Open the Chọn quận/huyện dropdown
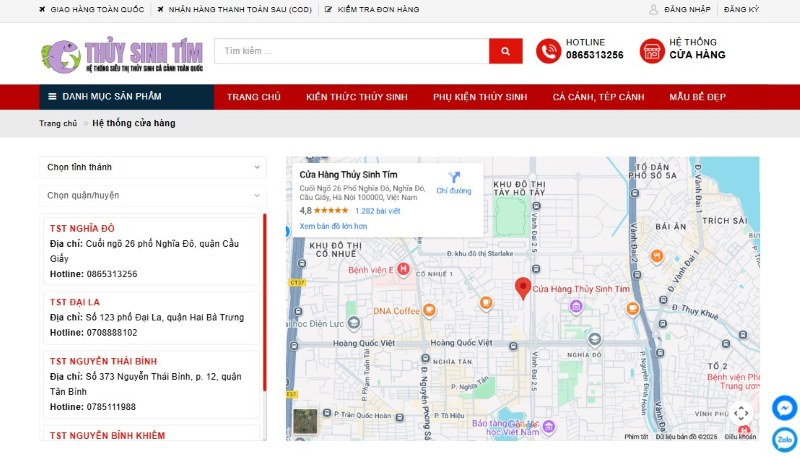800x457 pixels. [153, 195]
